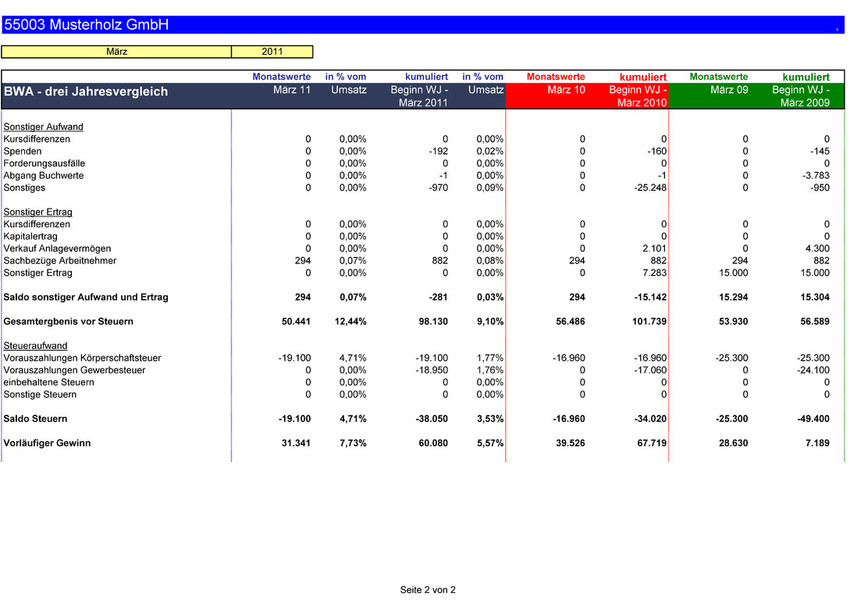Click the Spenden 2010 value '-160'
The height and width of the screenshot is (600, 857).
pyautogui.click(x=657, y=151)
